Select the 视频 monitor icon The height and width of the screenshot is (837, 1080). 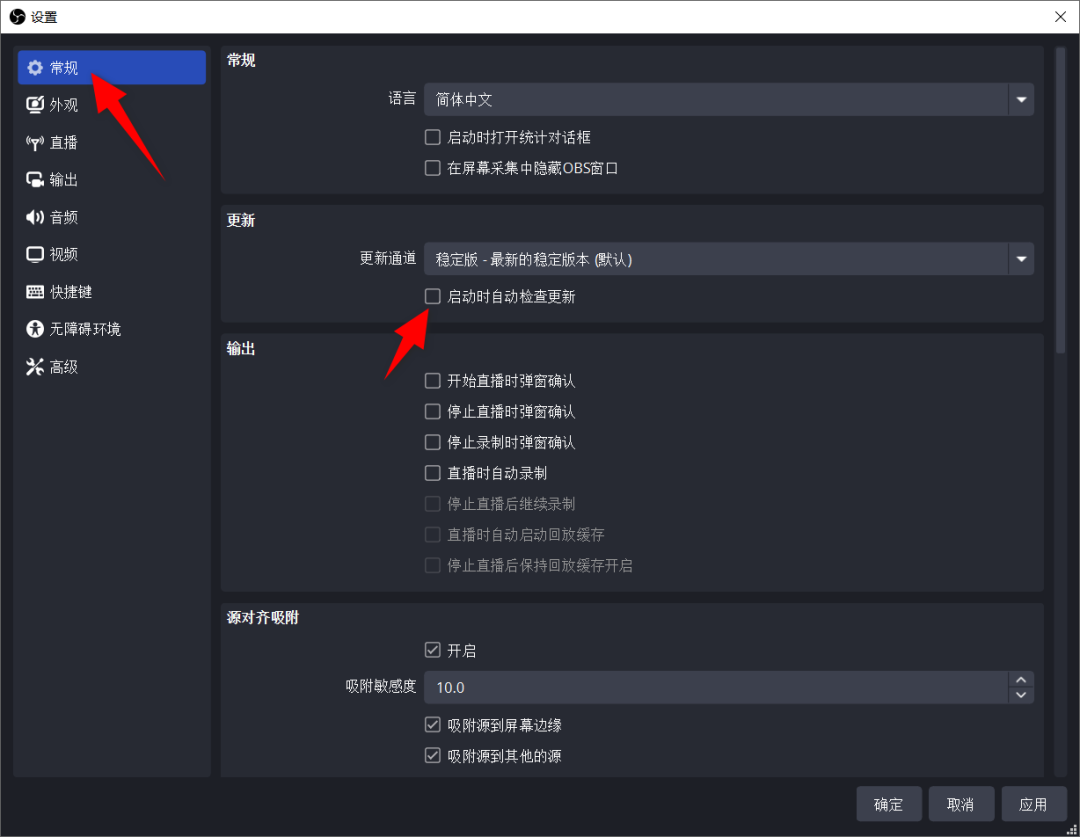[x=34, y=254]
